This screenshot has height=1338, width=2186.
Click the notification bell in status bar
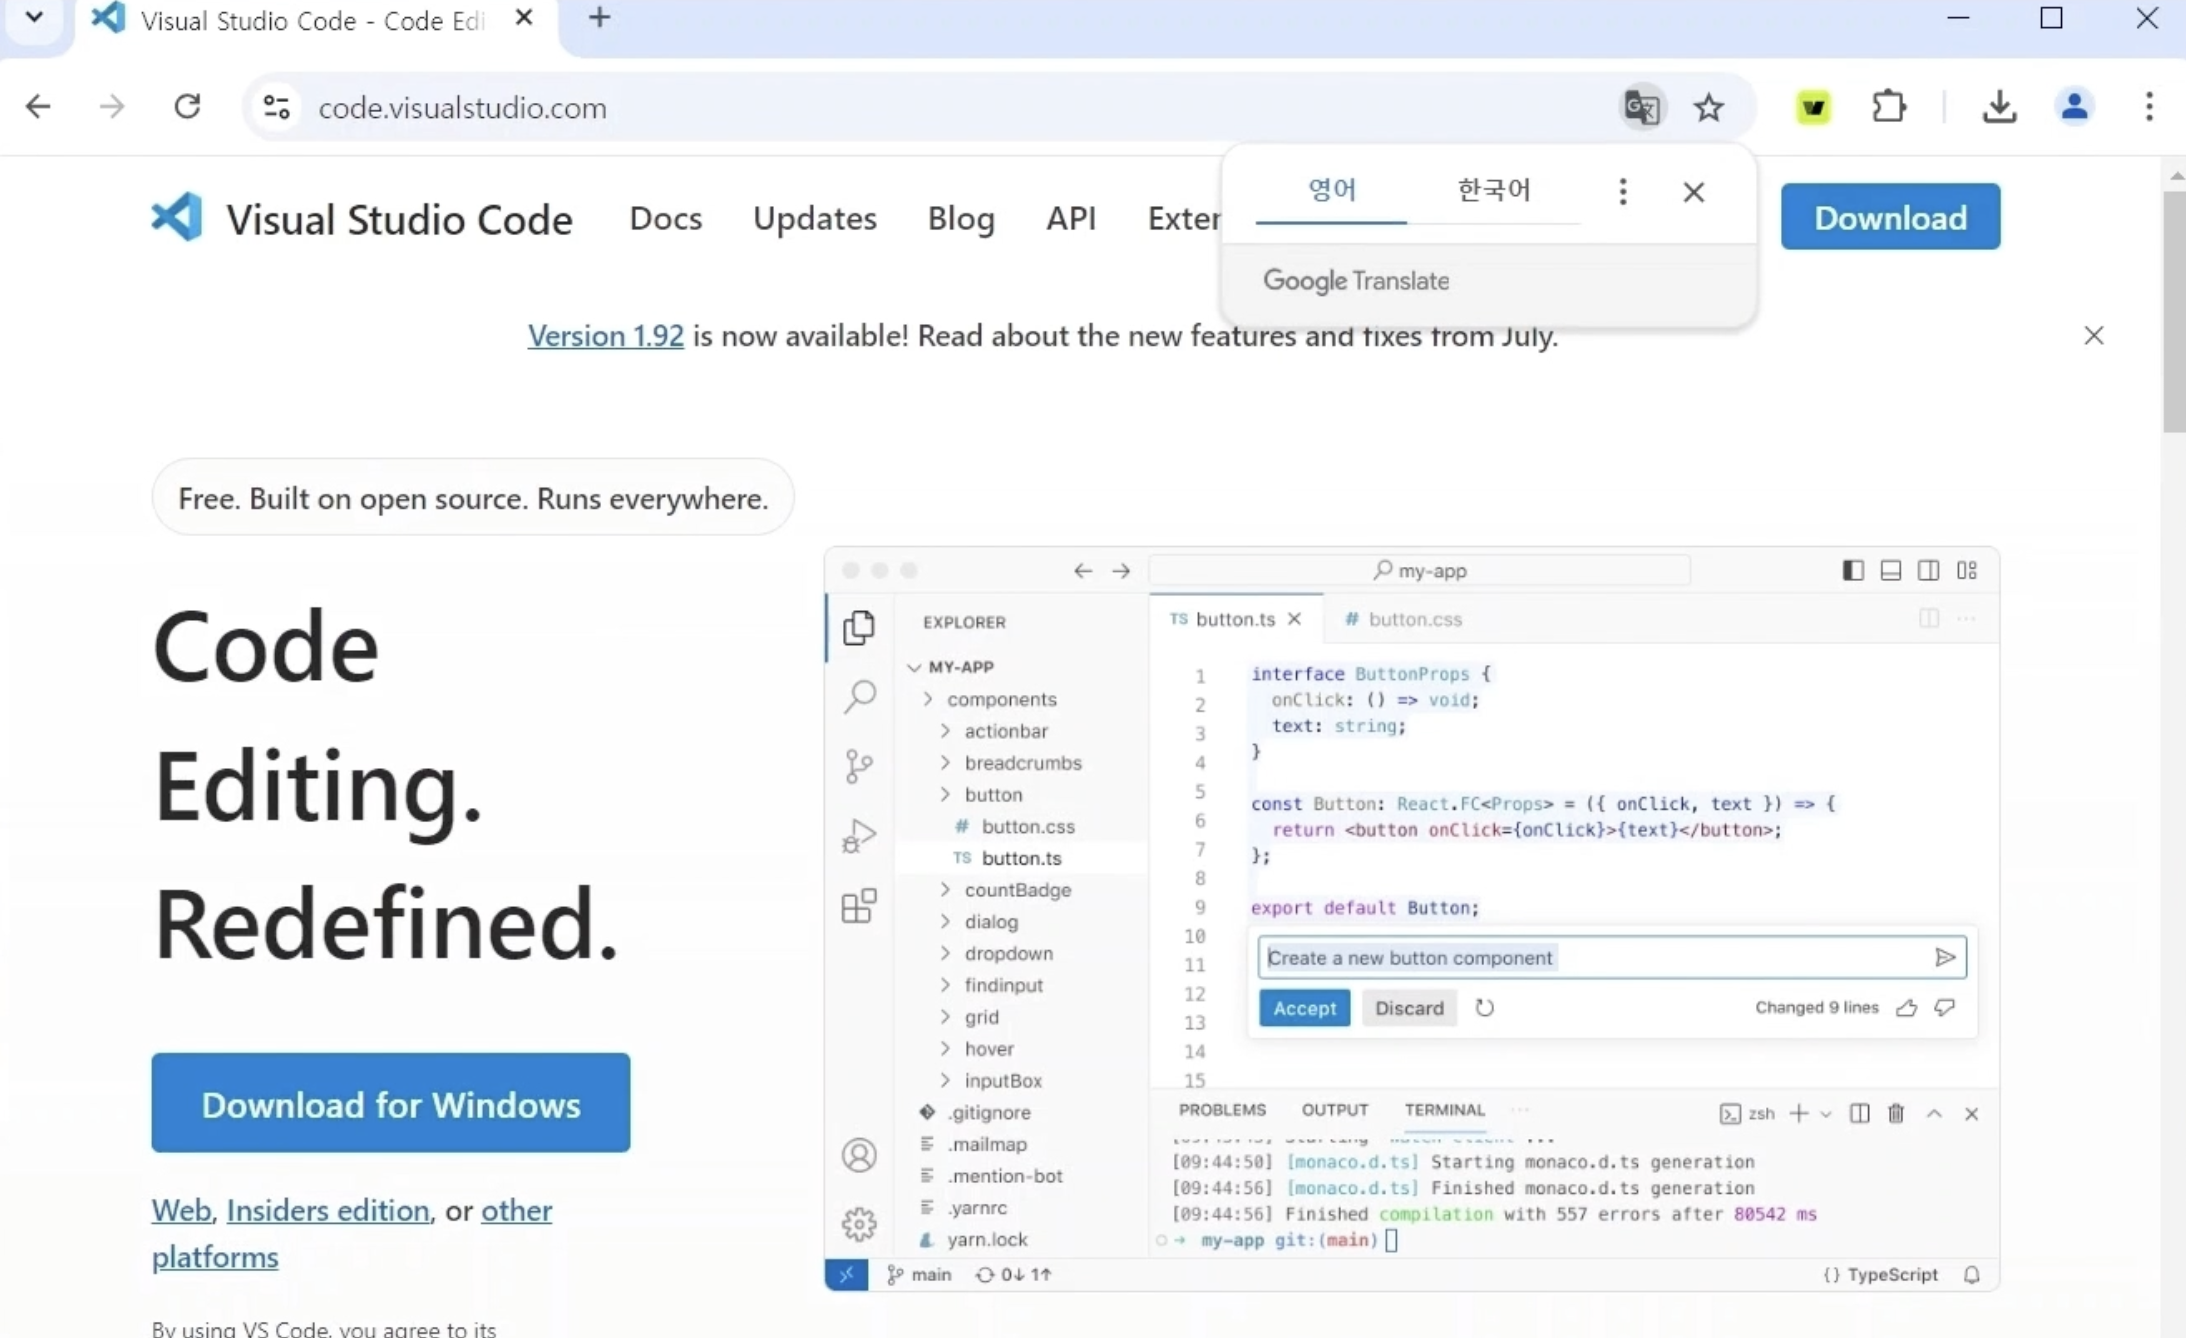(x=1972, y=1274)
